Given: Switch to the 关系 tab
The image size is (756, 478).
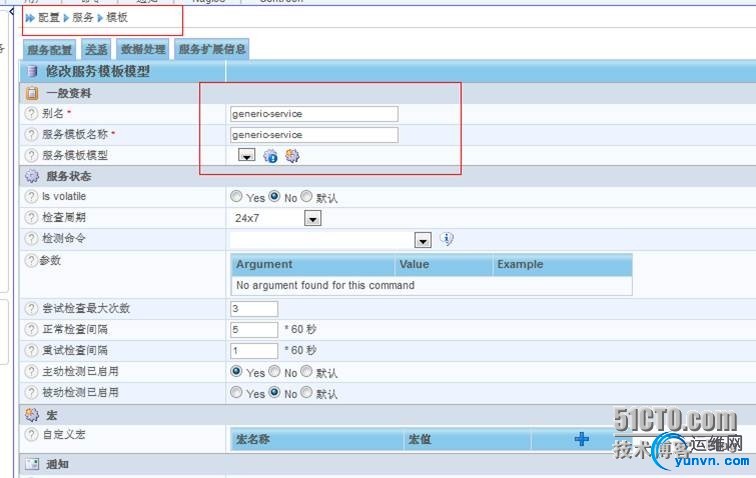Looking at the screenshot, I should [x=96, y=50].
